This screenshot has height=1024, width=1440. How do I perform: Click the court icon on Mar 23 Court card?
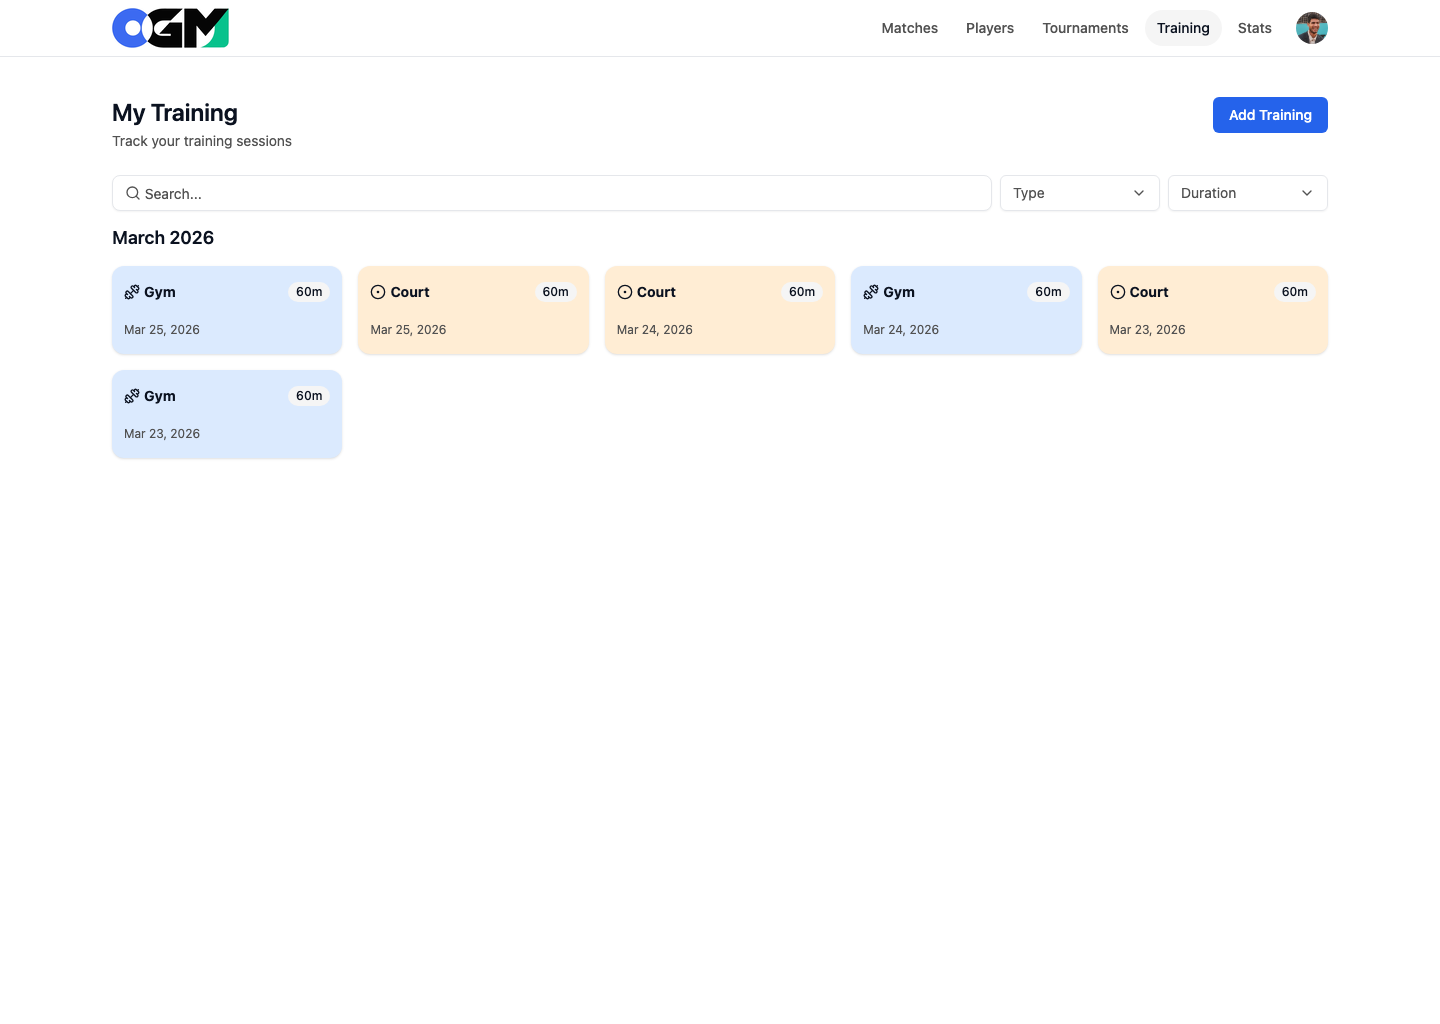(1117, 292)
